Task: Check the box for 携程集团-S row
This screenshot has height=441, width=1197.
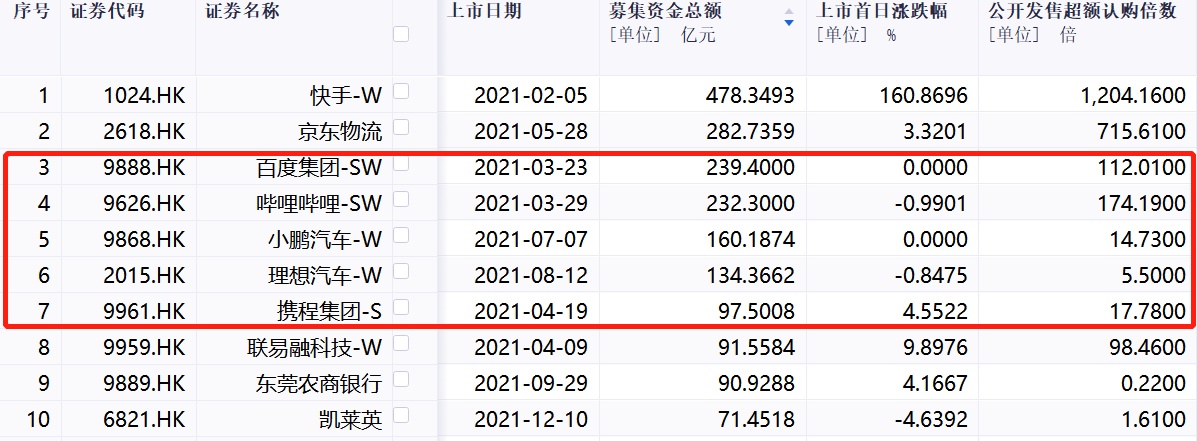Action: point(401,306)
